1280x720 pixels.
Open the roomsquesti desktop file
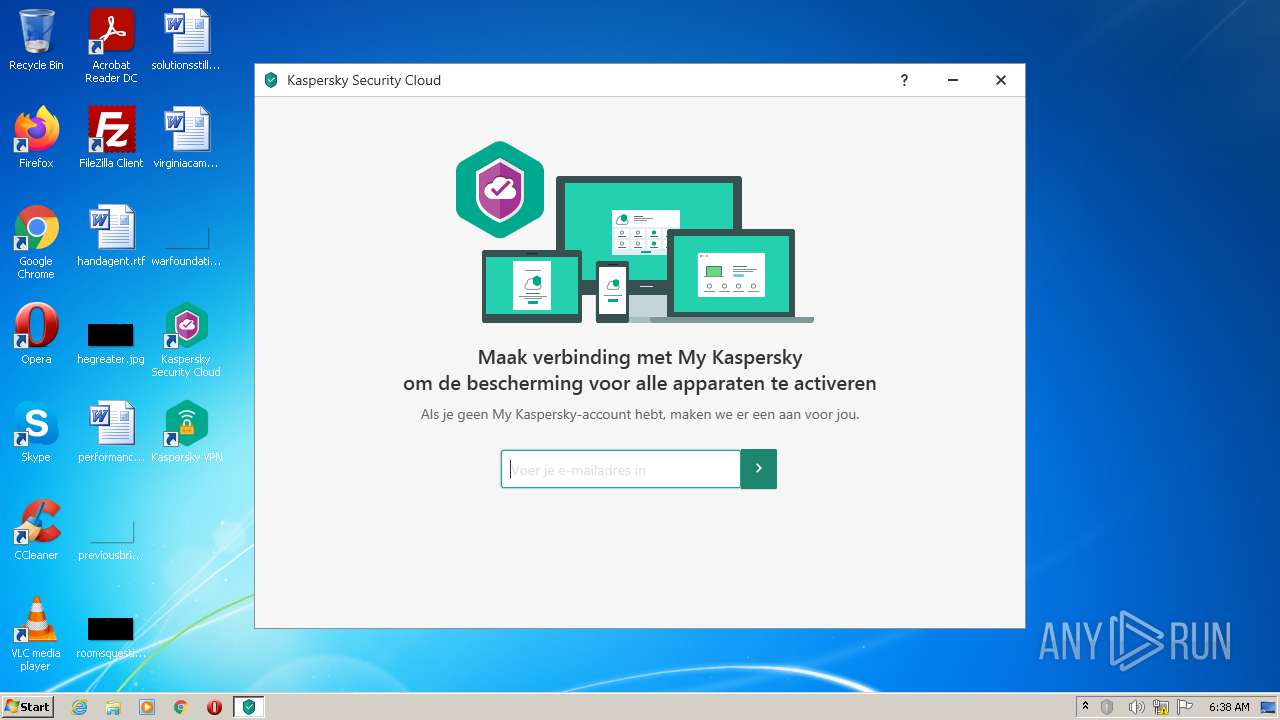point(111,638)
